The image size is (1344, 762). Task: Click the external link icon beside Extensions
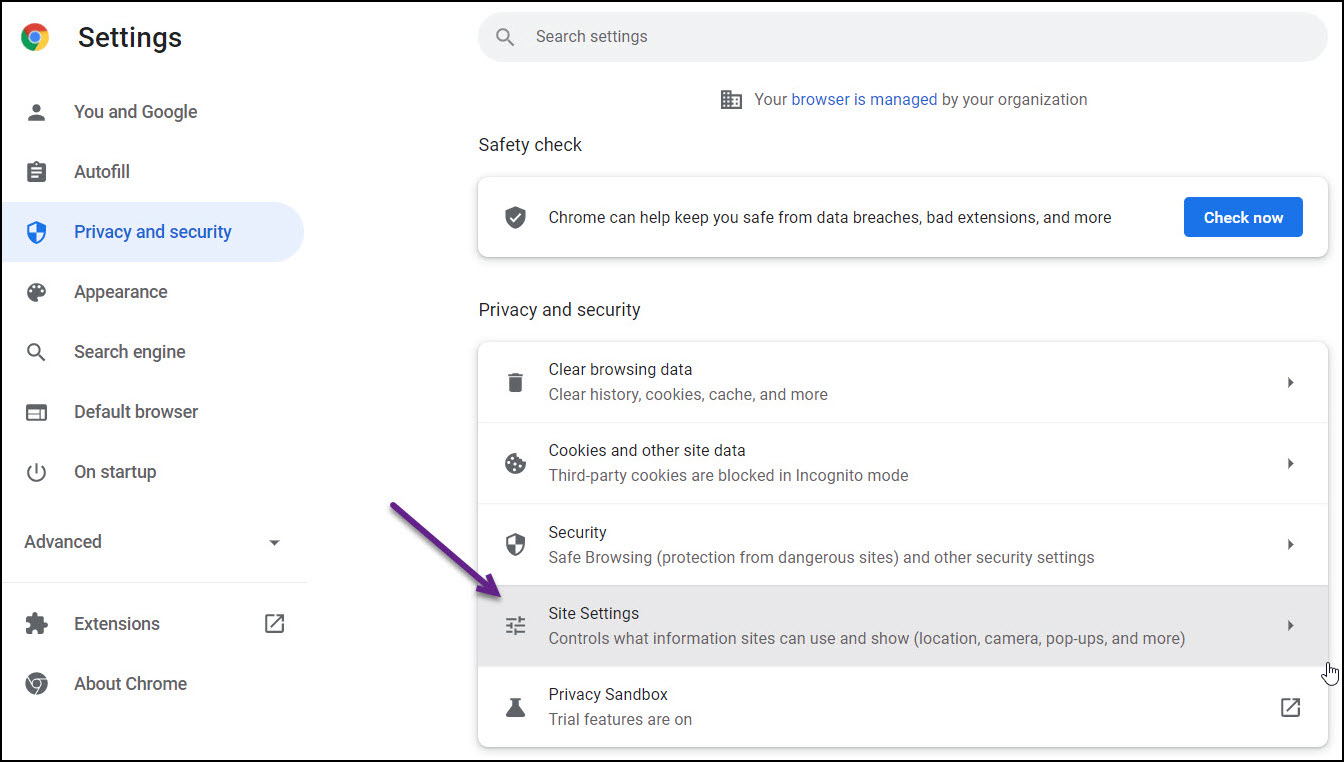[x=274, y=624]
